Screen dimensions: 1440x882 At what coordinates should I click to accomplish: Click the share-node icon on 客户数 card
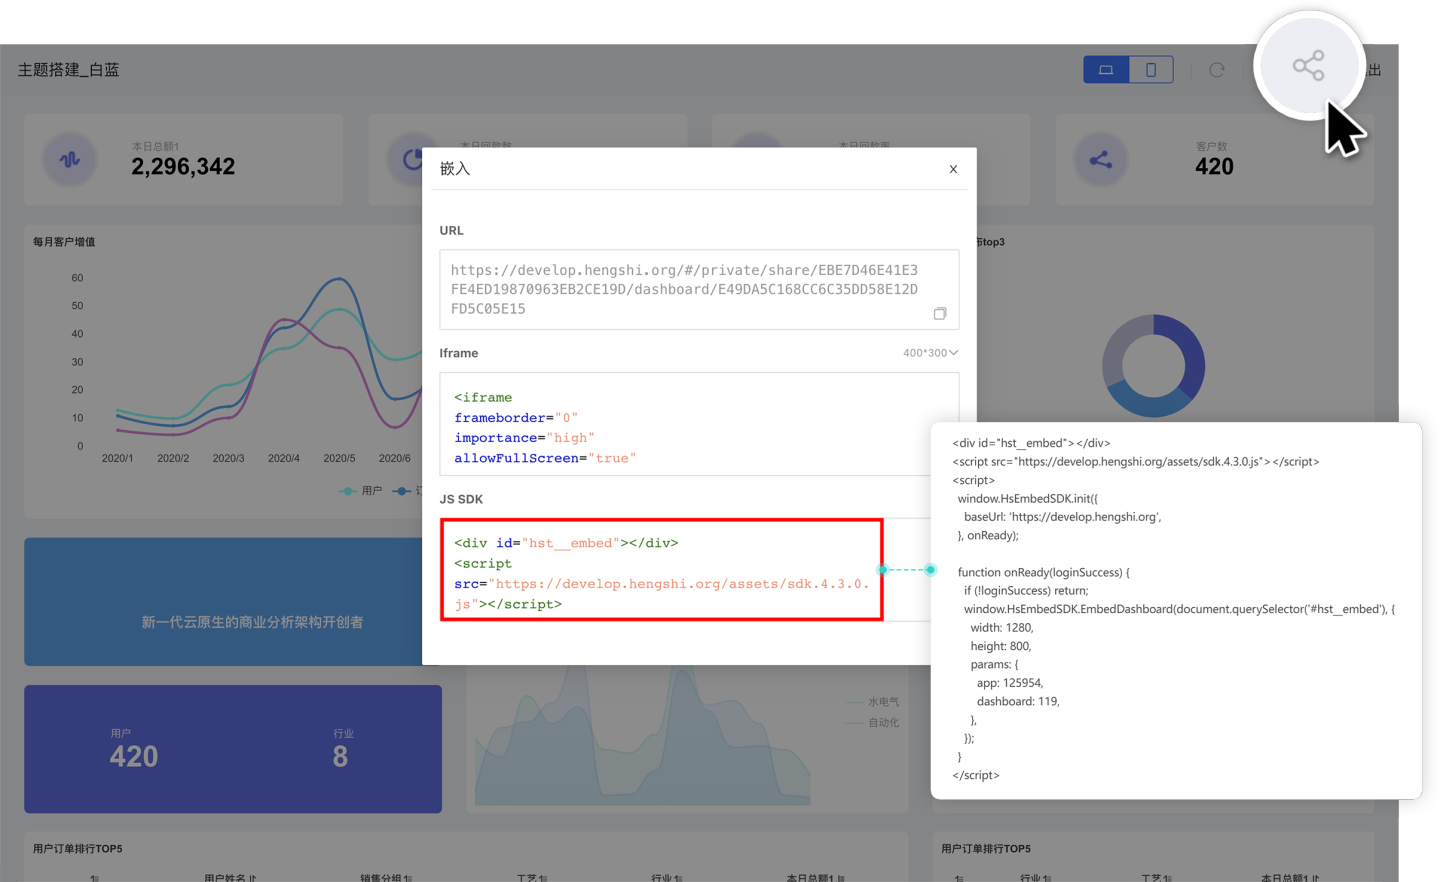(1101, 159)
